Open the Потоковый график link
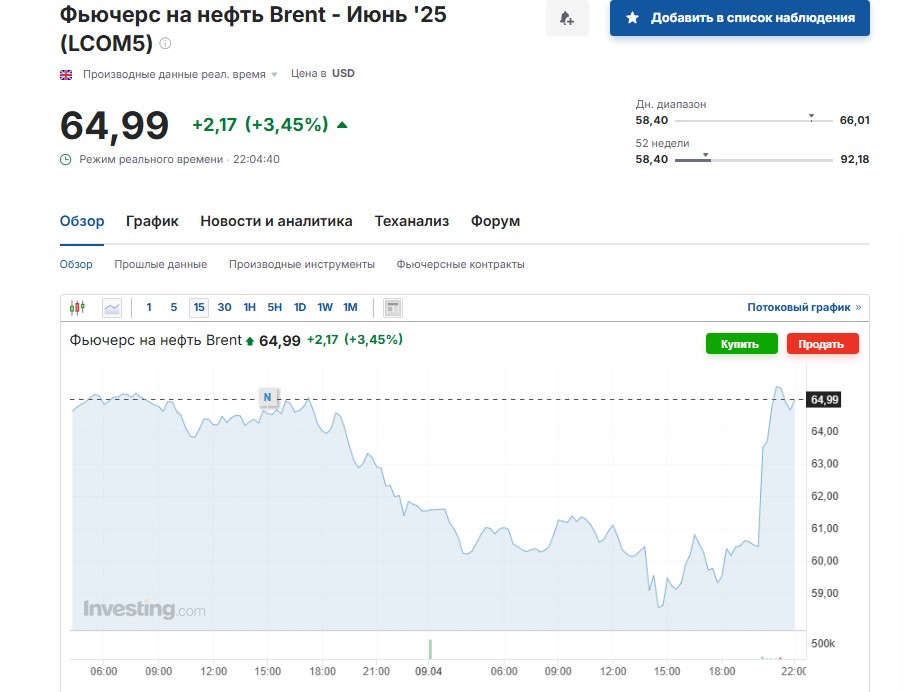 pyautogui.click(x=804, y=307)
